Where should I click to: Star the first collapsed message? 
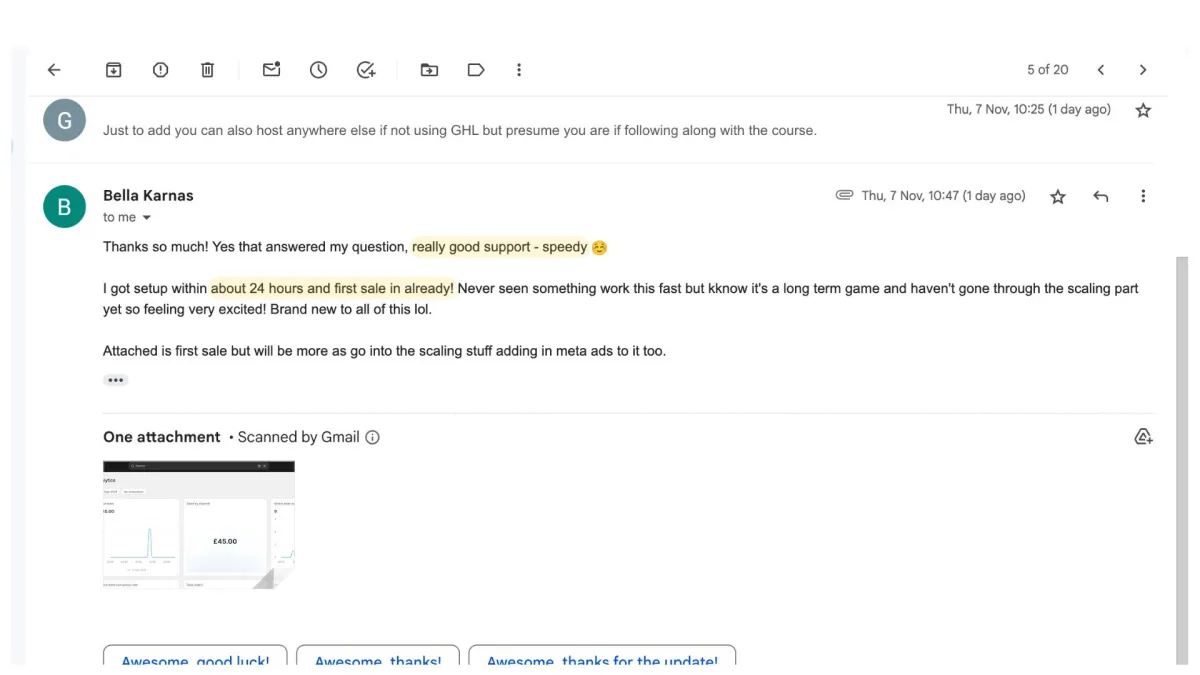pos(1143,111)
